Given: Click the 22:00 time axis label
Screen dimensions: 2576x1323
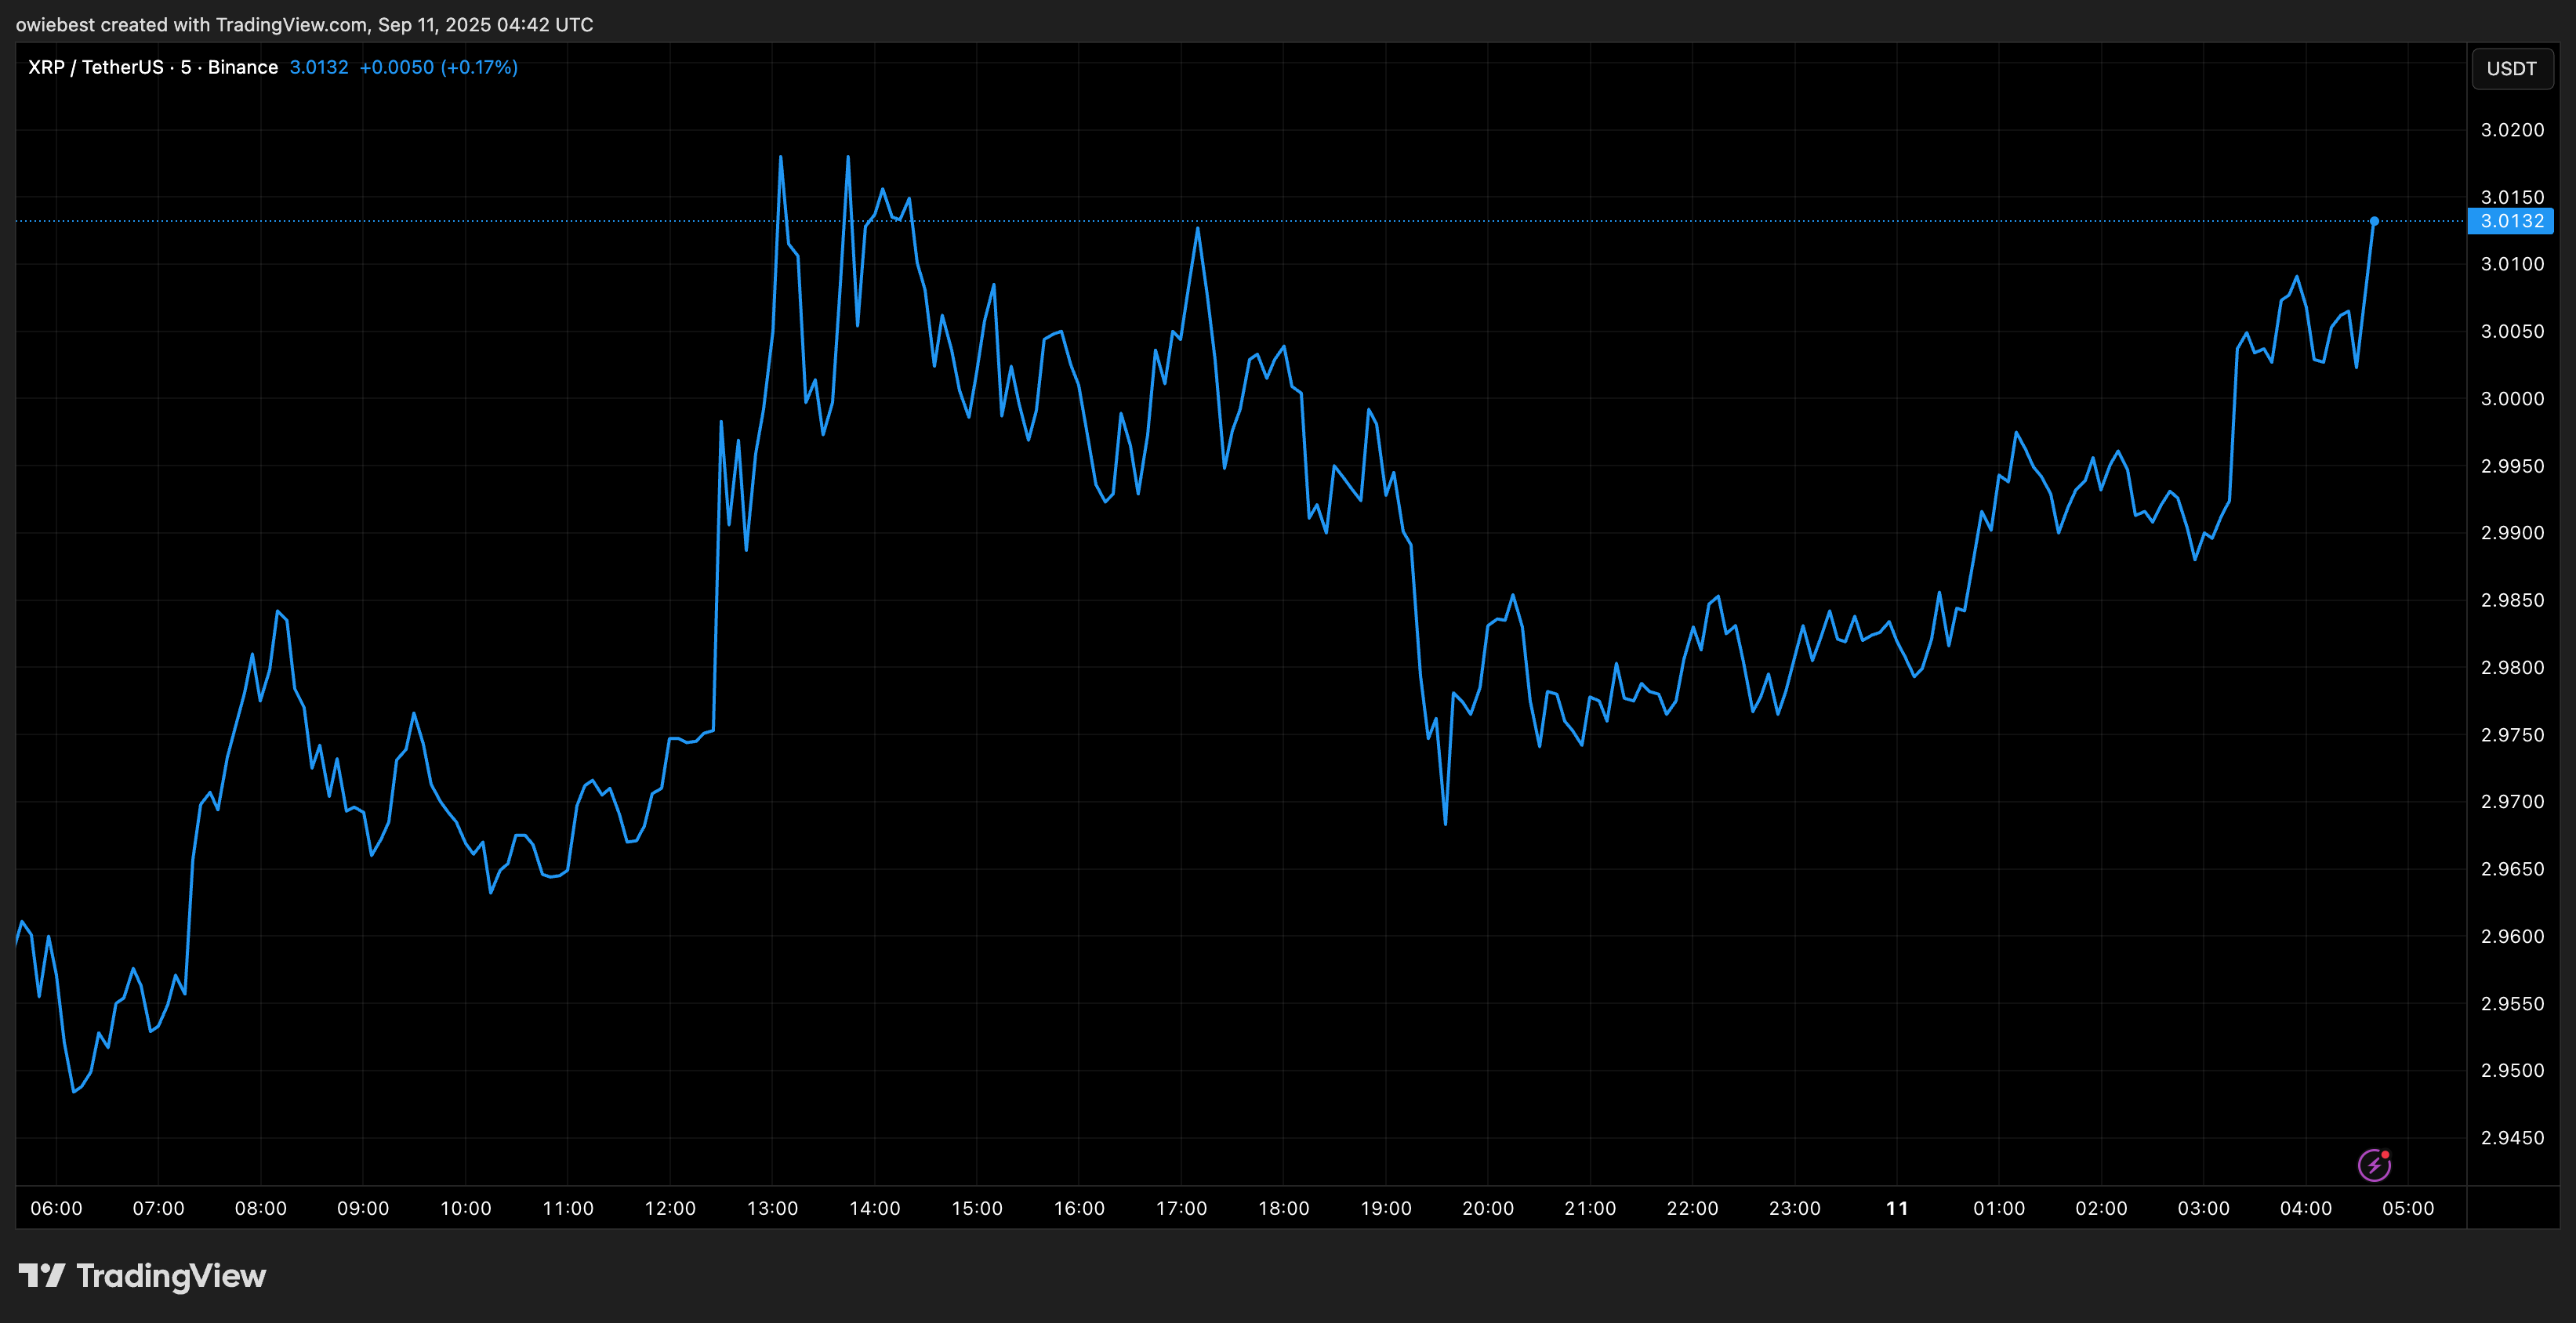Looking at the screenshot, I should tap(1692, 1208).
